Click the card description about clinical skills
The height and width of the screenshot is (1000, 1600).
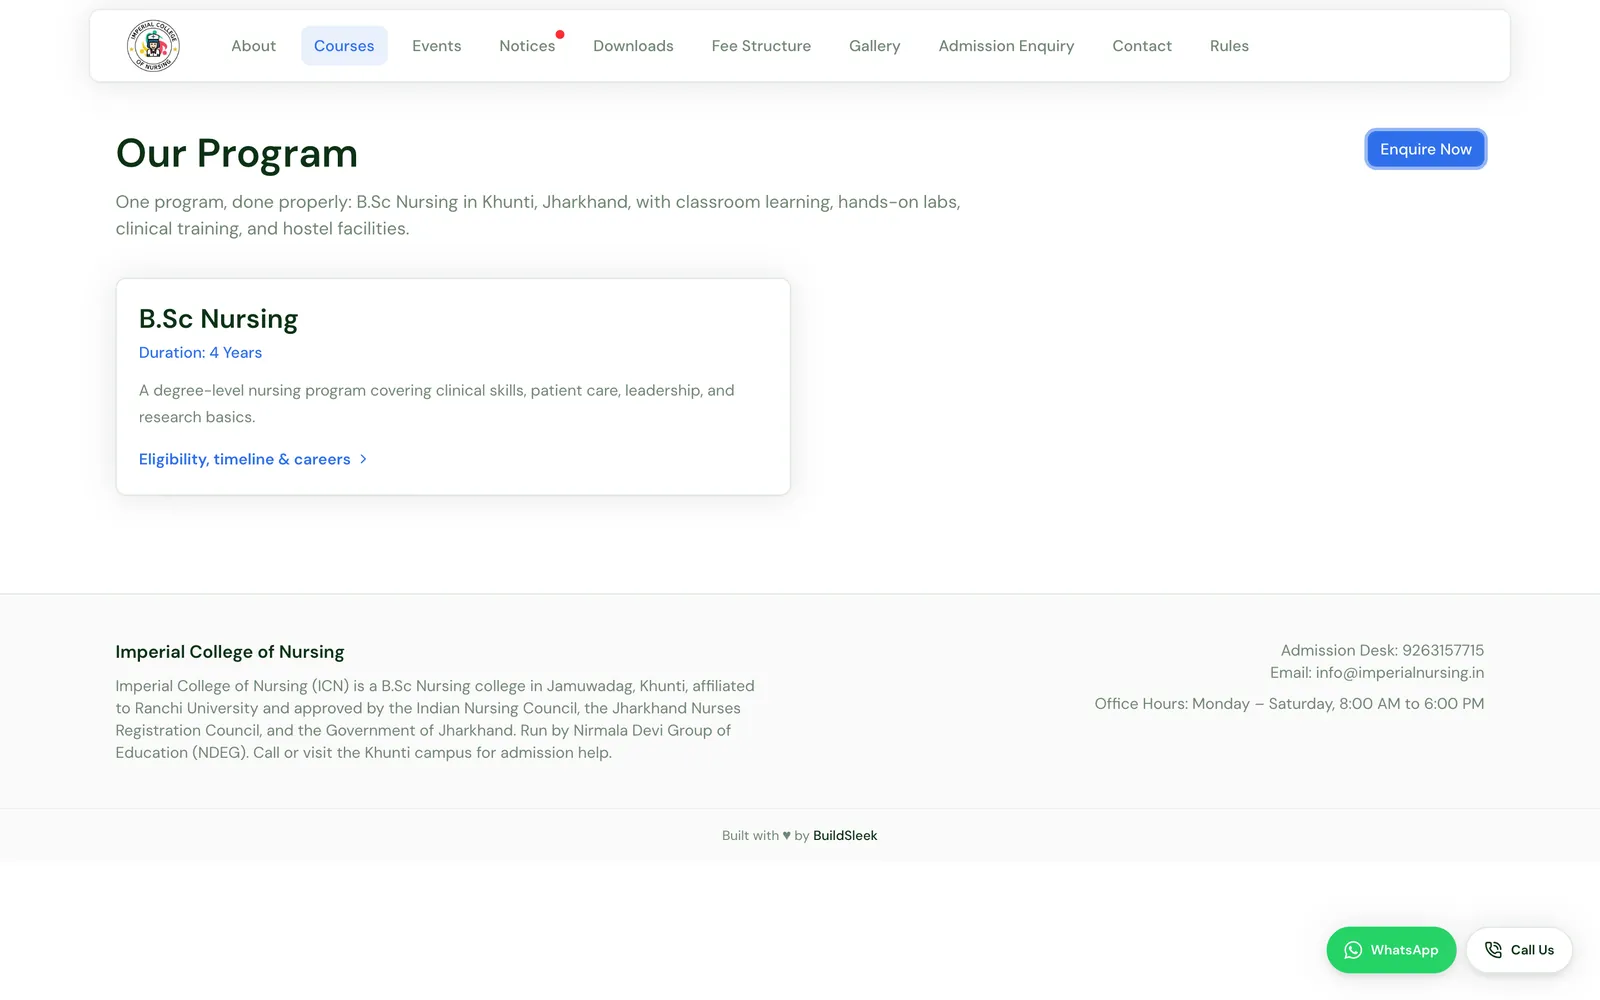pyautogui.click(x=437, y=404)
